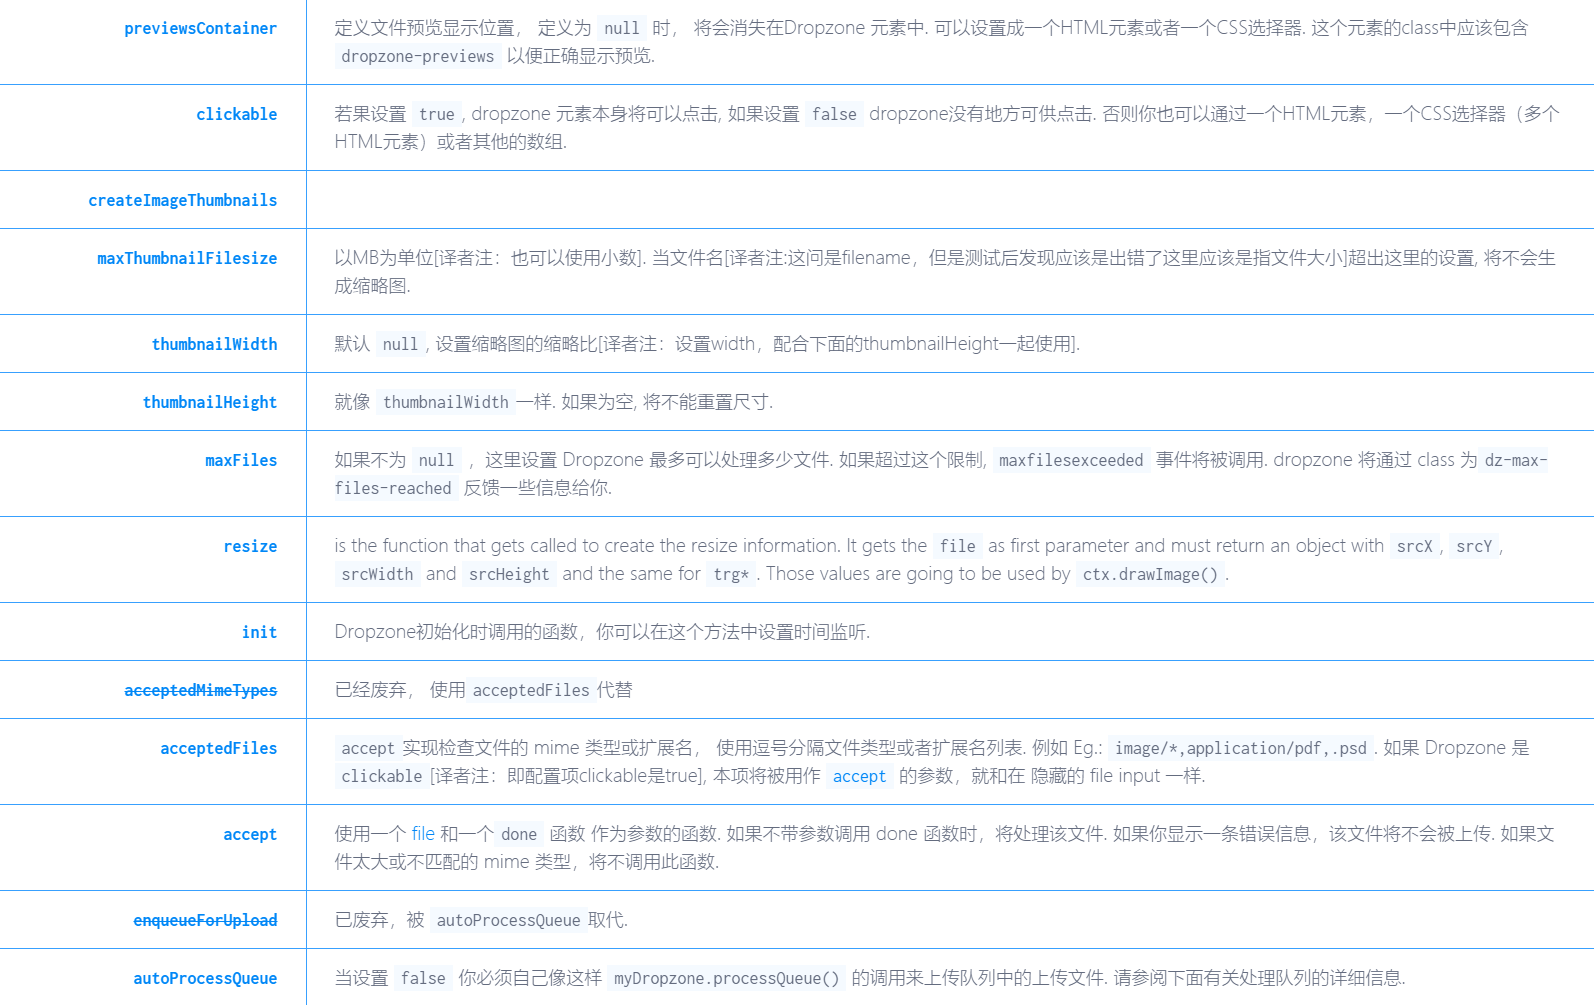Open the blue accept link in acceptedFiles description

click(859, 777)
